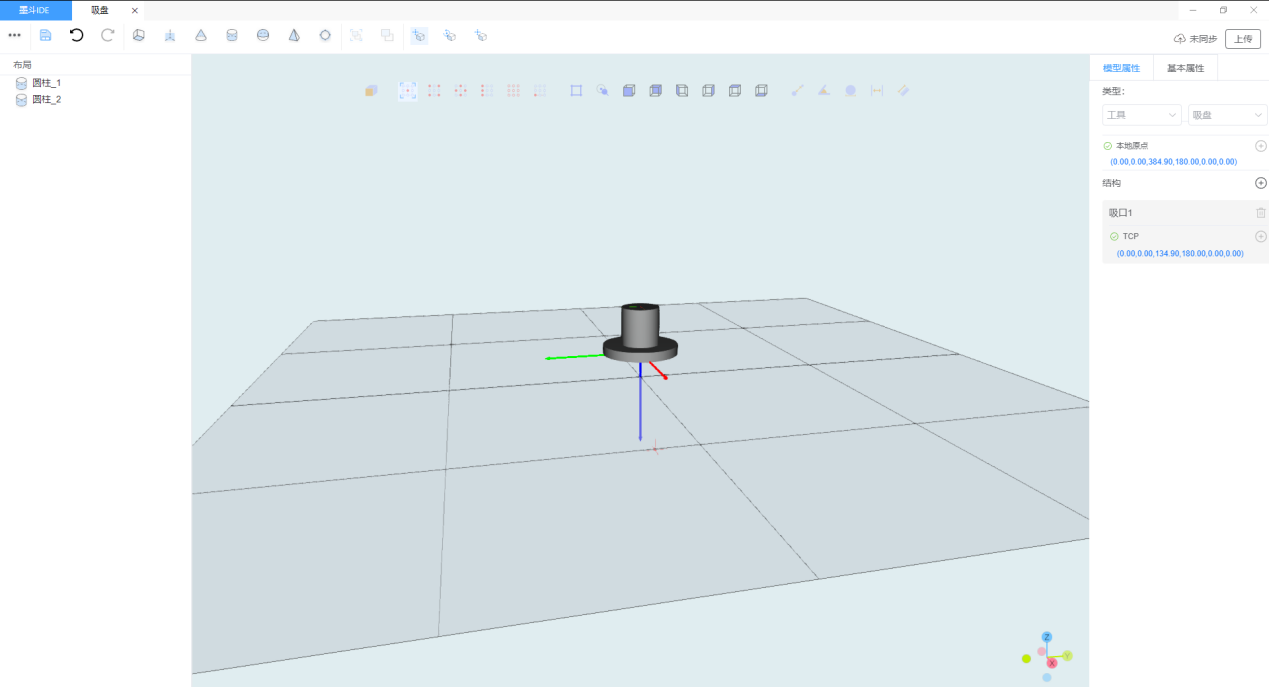Click the plus icon beside 结构

coord(1260,183)
